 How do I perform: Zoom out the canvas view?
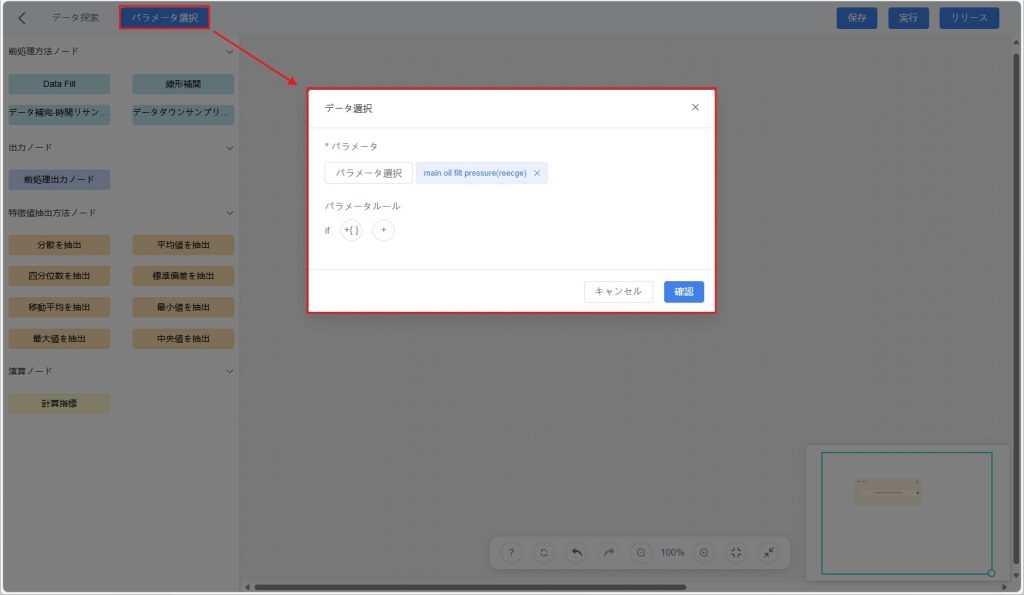[x=641, y=552]
